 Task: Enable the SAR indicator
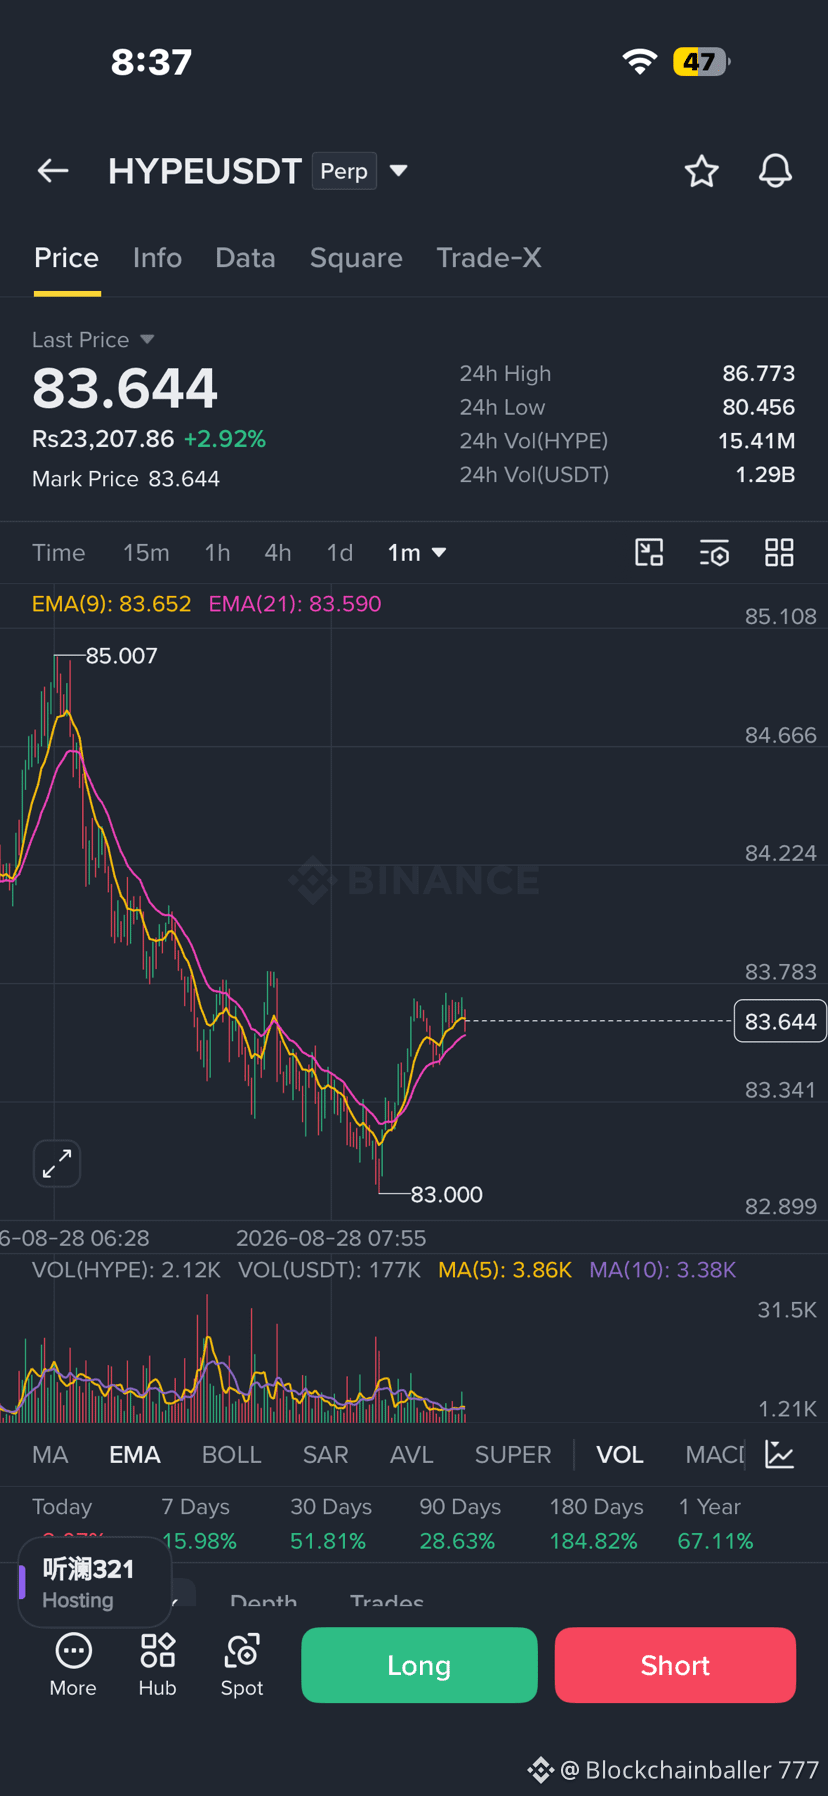coord(326,1455)
